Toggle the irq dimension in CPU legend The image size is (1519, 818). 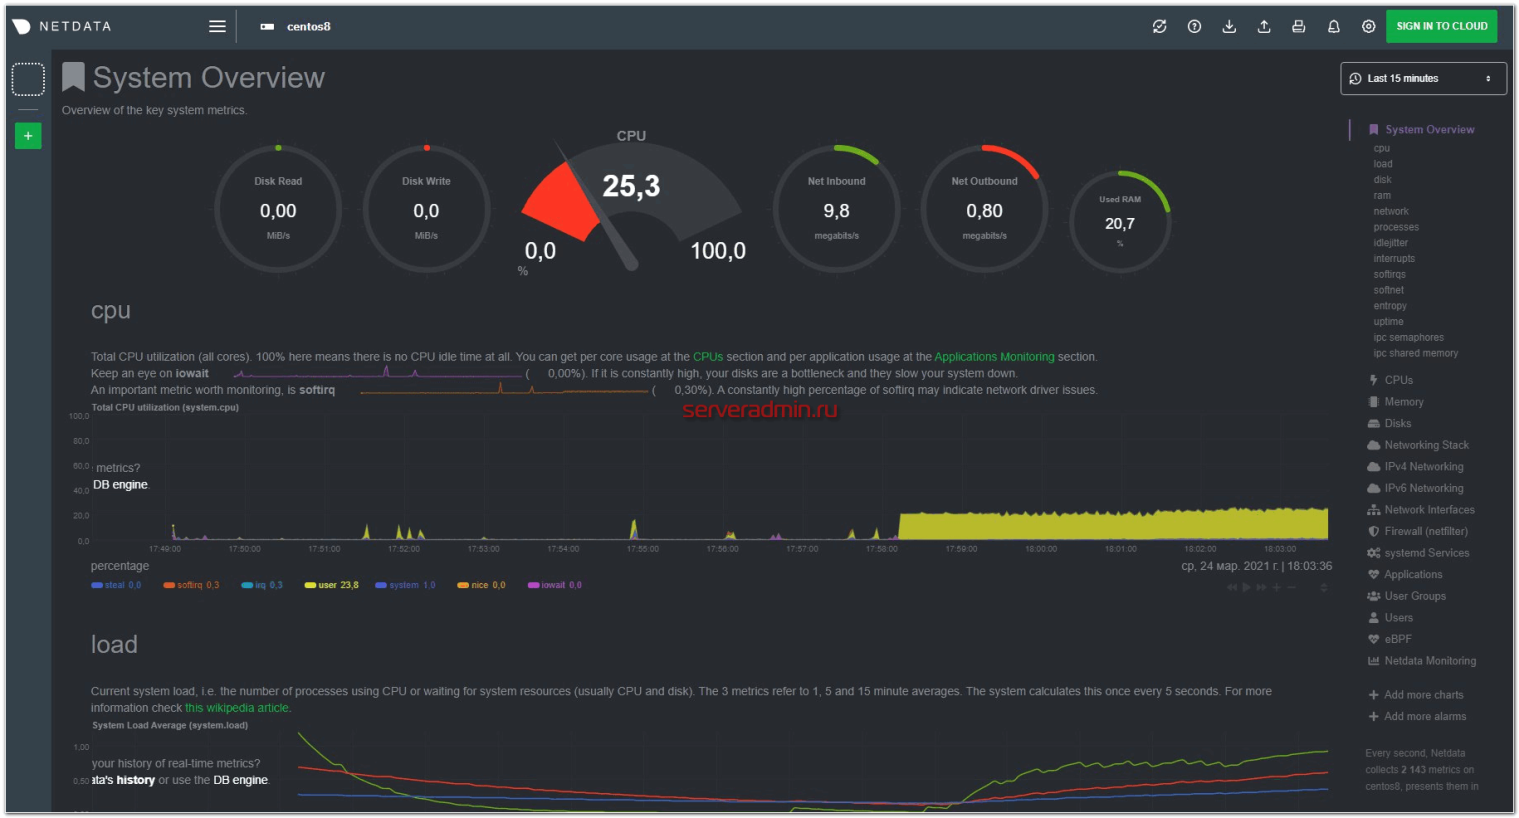point(262,585)
